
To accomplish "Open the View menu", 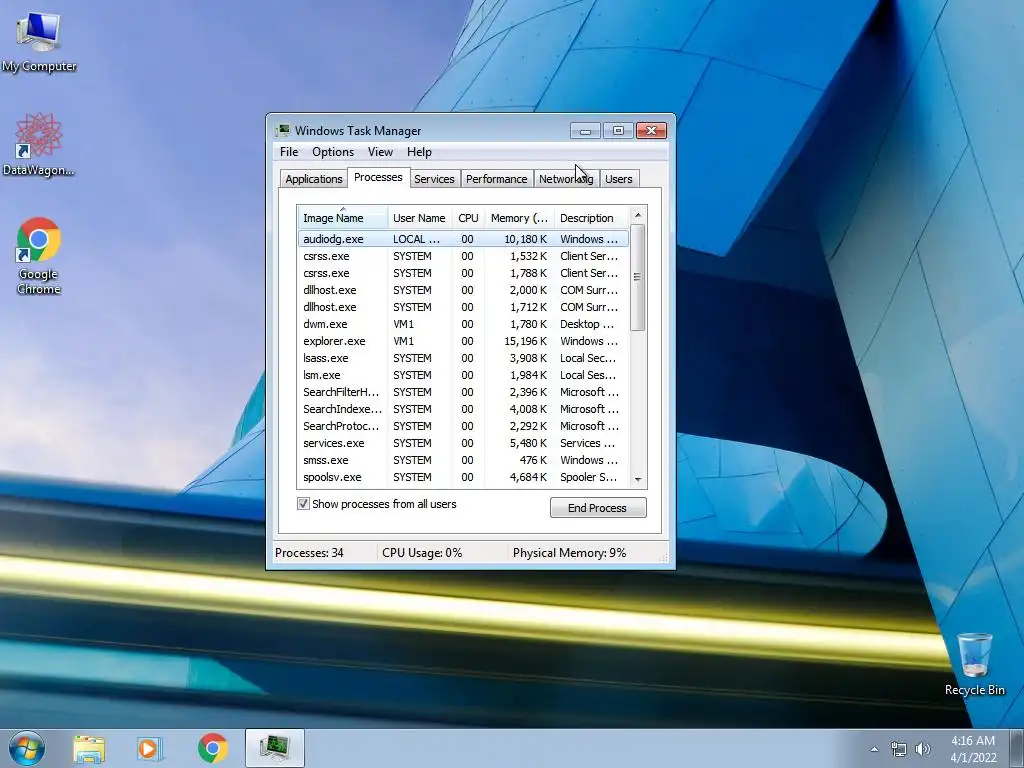I will point(380,152).
